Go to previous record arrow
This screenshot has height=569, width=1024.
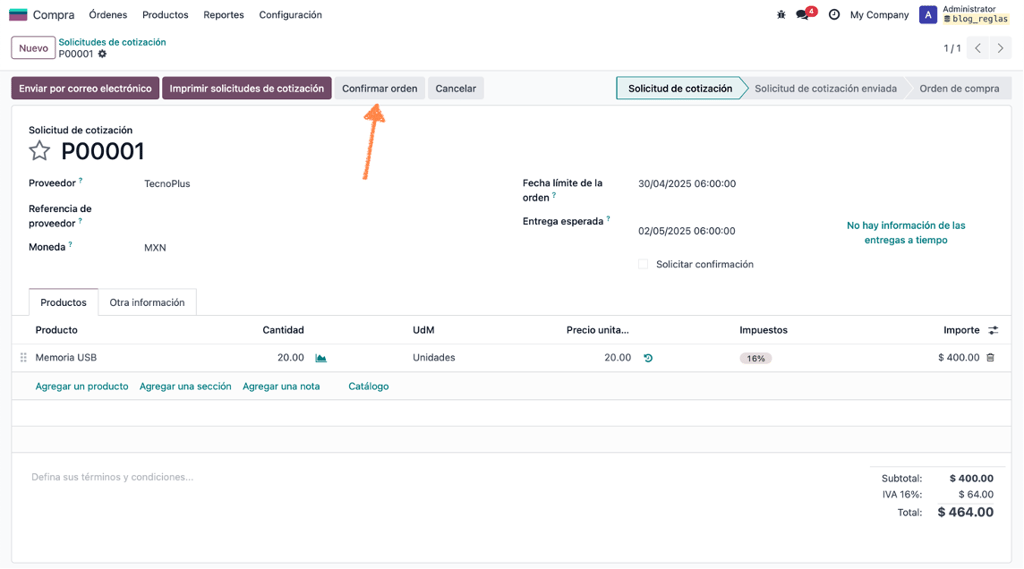[978, 48]
